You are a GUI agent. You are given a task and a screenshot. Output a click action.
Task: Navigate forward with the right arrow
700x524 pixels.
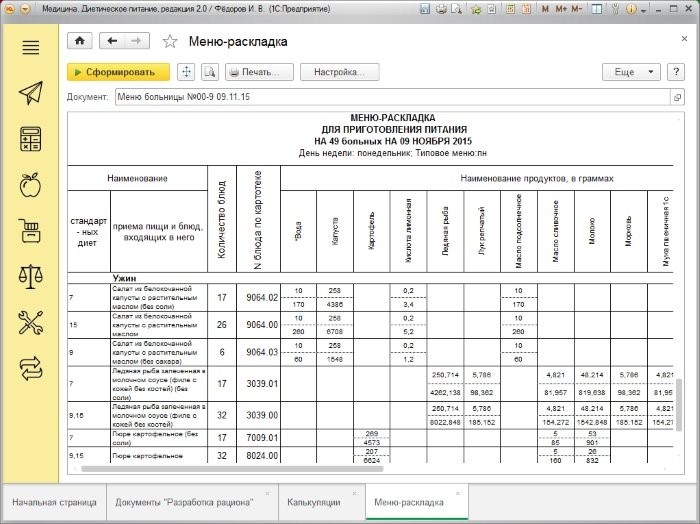pyautogui.click(x=137, y=41)
